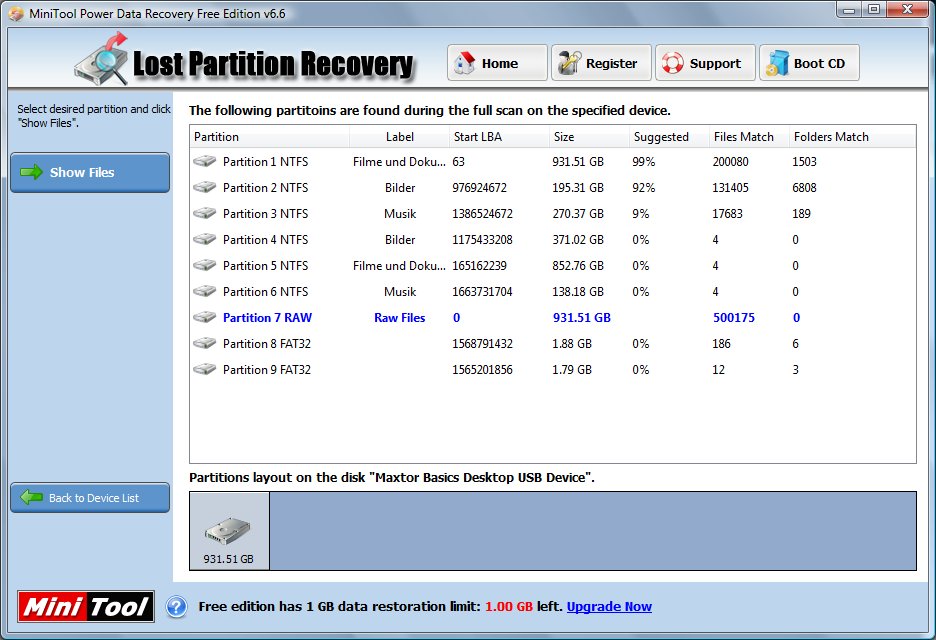Click the blue partition layout bar
The image size is (936, 640).
(x=593, y=531)
